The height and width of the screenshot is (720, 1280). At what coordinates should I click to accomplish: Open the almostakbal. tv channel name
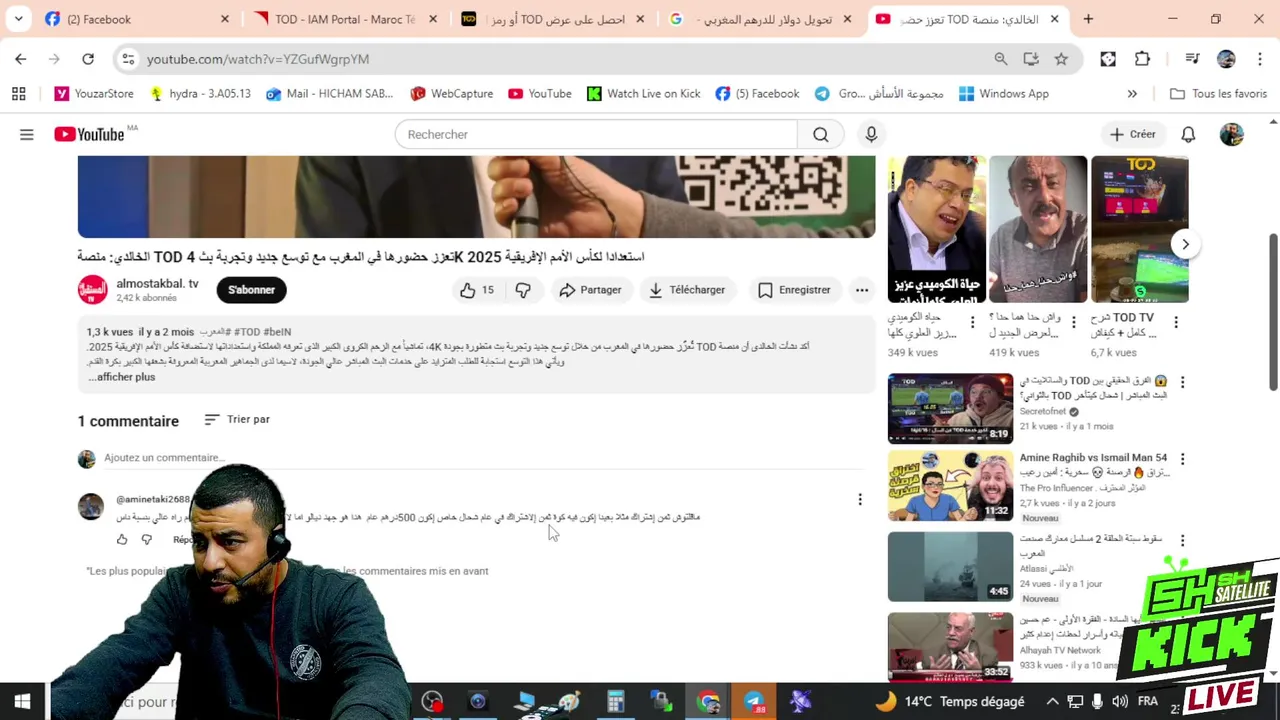click(157, 283)
